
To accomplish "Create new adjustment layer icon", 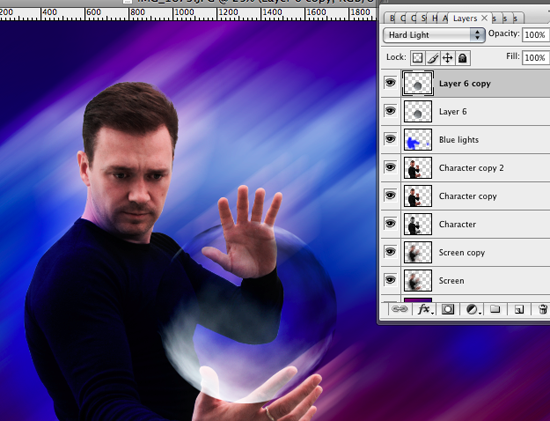I will (x=472, y=309).
